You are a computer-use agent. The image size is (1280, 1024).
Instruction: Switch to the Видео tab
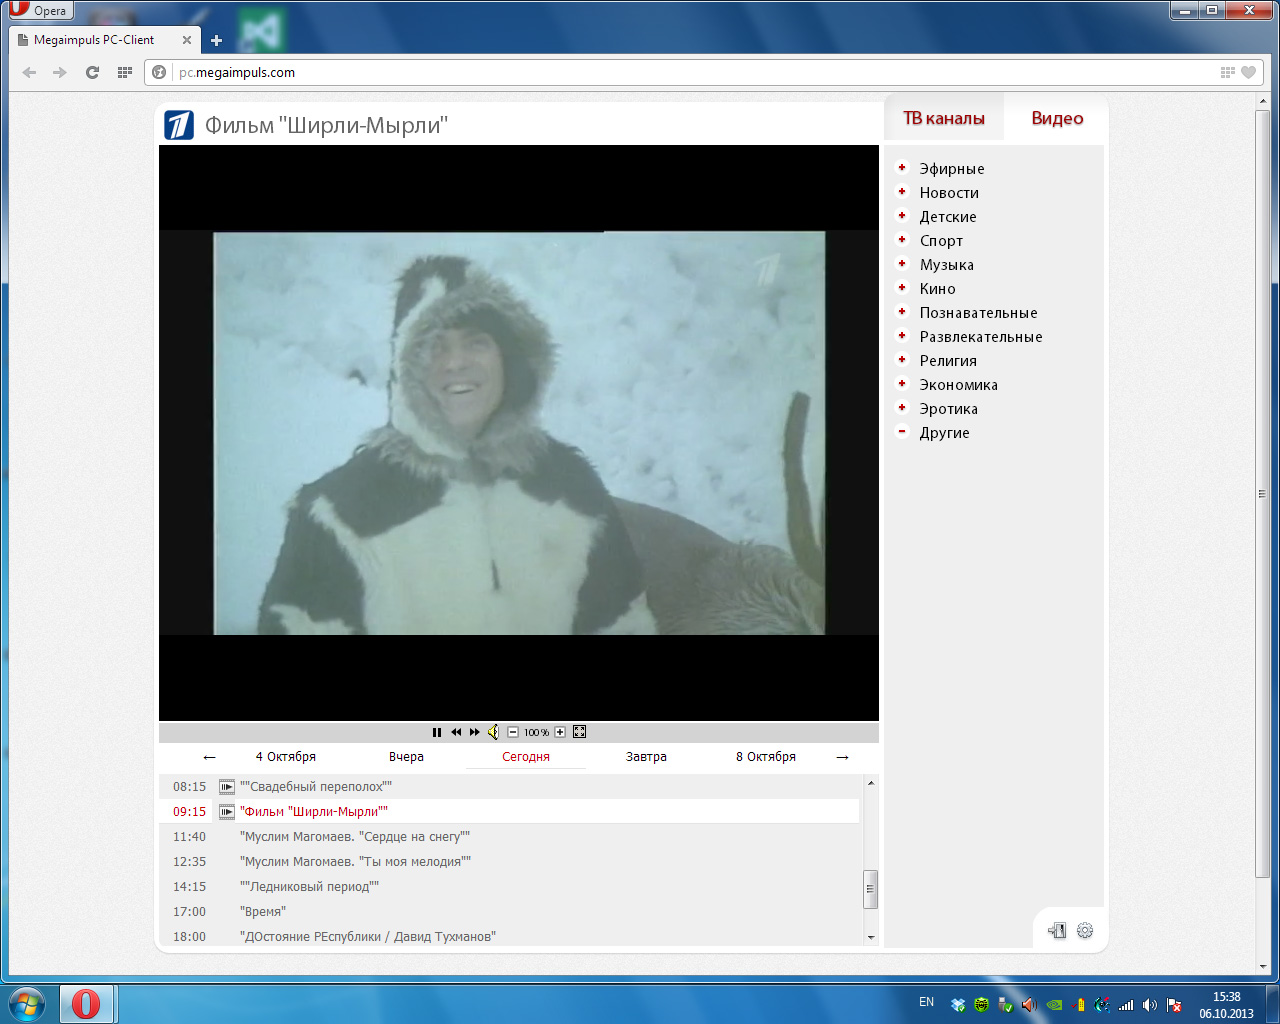[x=1057, y=118]
